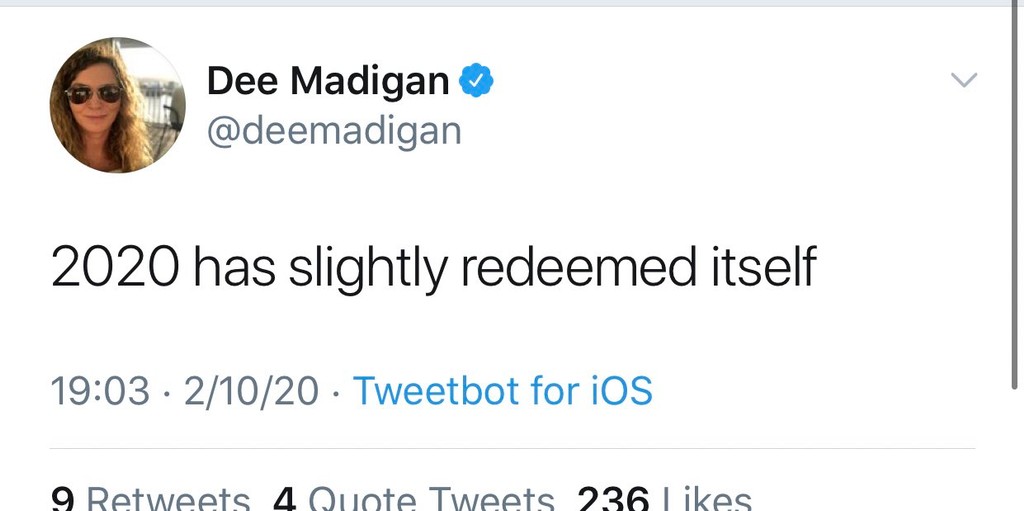This screenshot has width=1024, height=511.
Task: Click the Tweetbot for iOS link
Action: pos(502,390)
